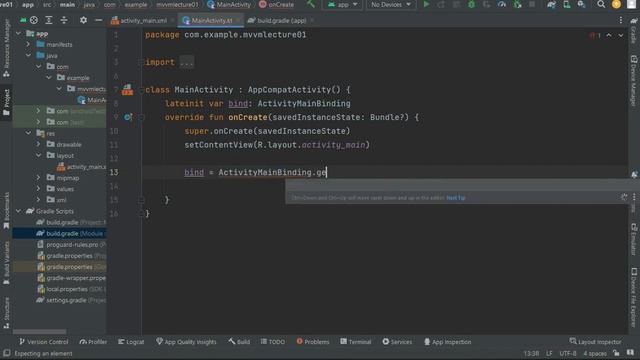Collapse the Gradle Scripts node
The height and width of the screenshot is (360, 640).
tap(18, 211)
